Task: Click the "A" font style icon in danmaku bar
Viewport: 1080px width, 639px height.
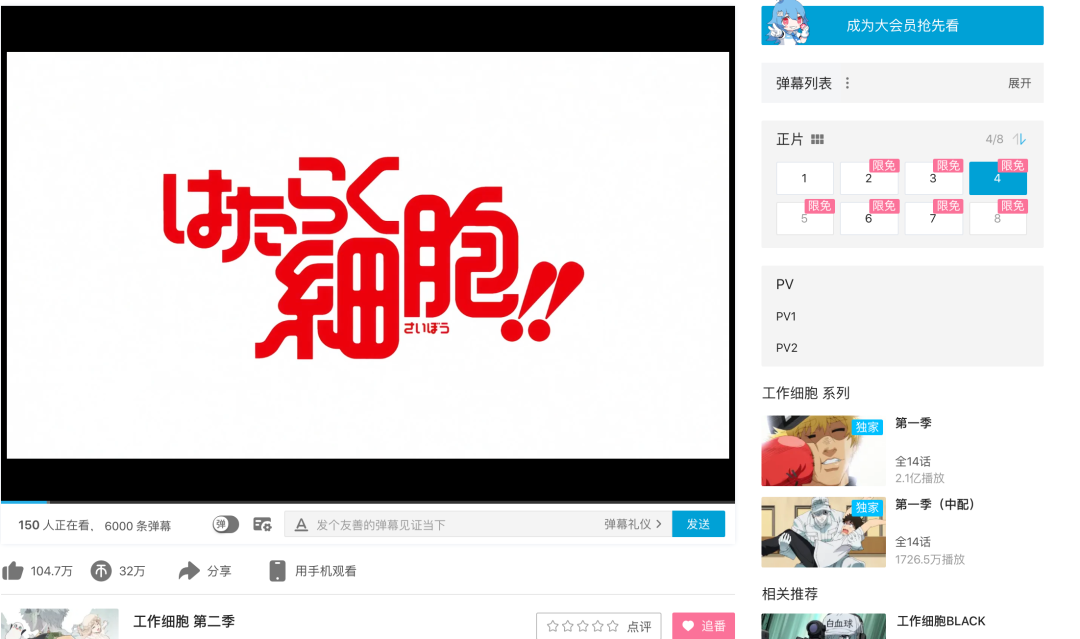Action: coord(301,523)
